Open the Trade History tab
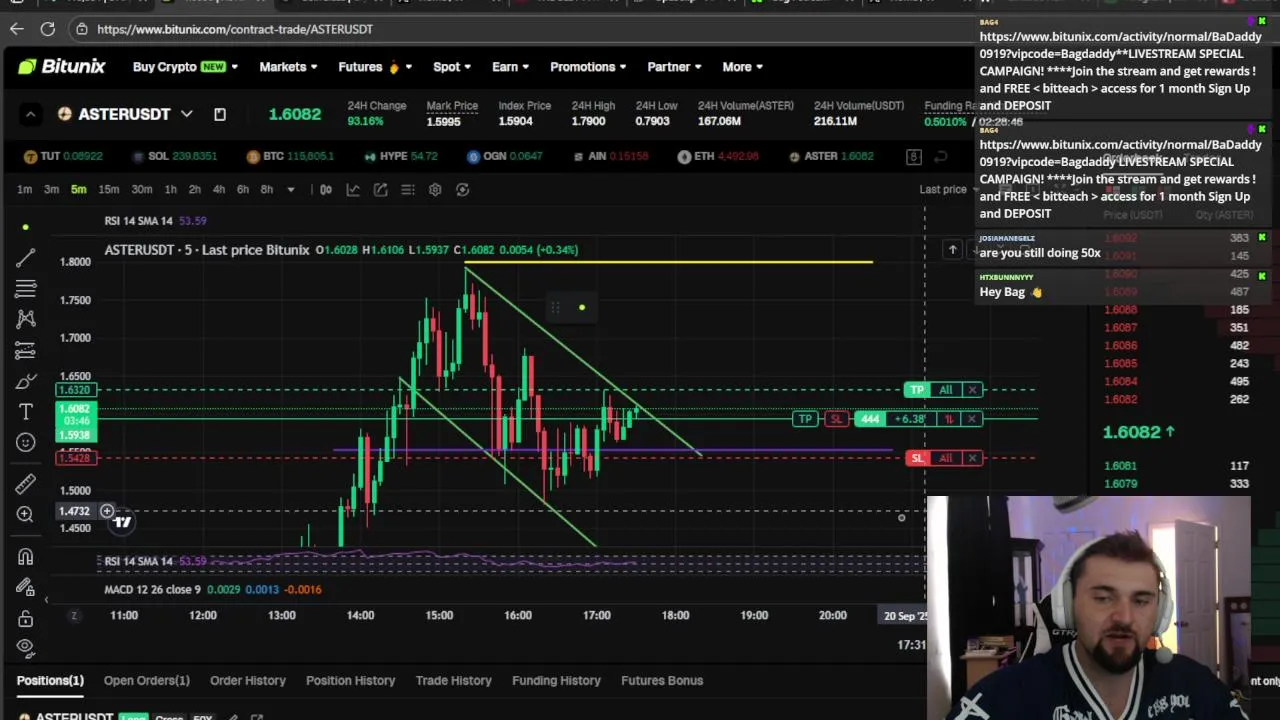The image size is (1280, 720). click(454, 680)
